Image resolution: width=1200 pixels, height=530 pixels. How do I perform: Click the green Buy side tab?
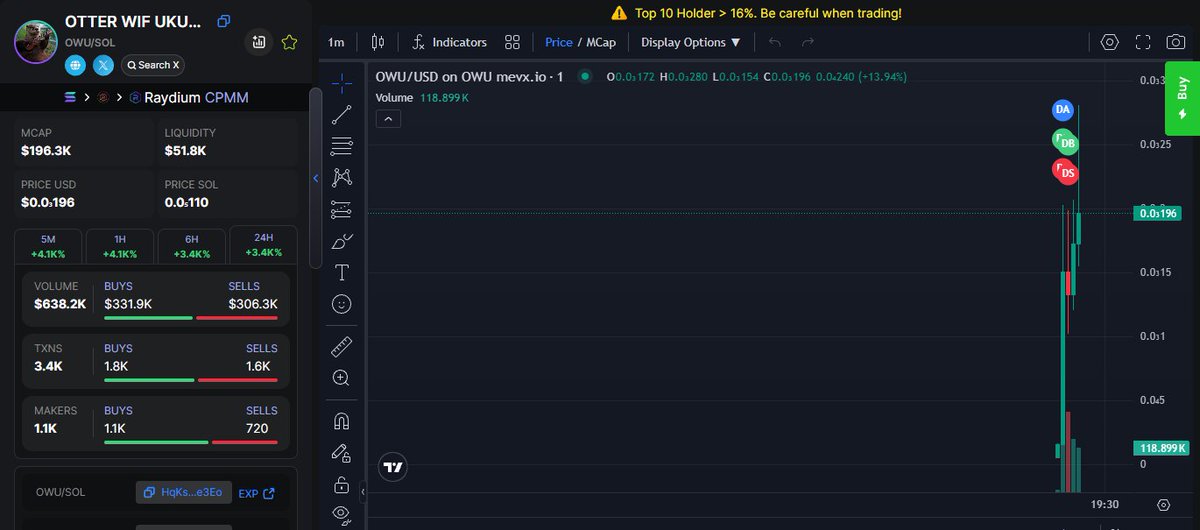click(x=1182, y=99)
